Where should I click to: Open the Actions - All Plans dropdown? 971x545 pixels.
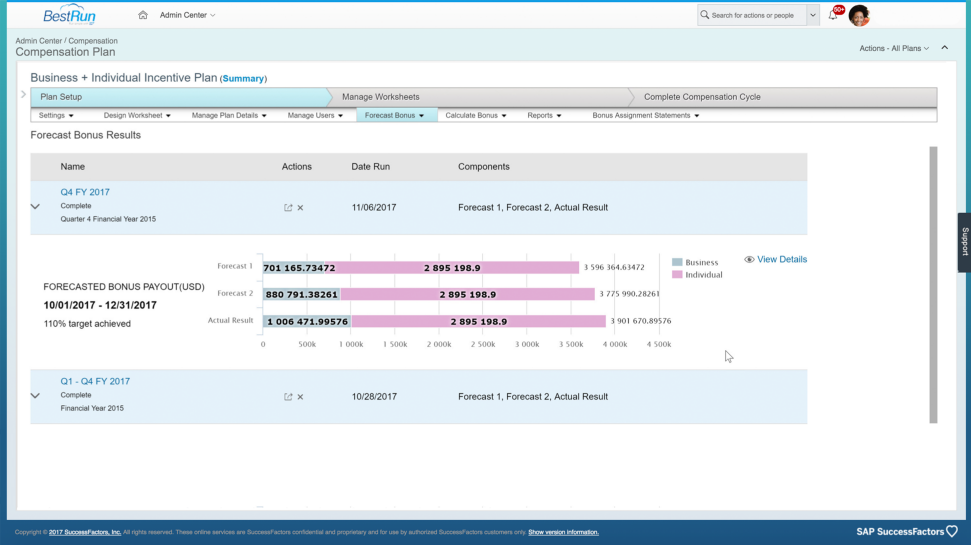click(x=894, y=48)
